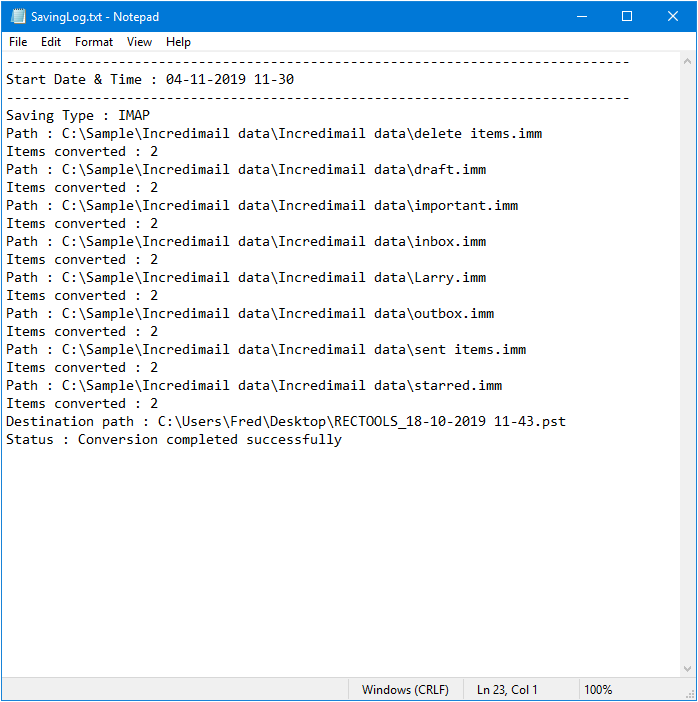This screenshot has width=698, height=702.
Task: Click the SavingLog.txt - Notepad title text
Action: click(x=95, y=17)
